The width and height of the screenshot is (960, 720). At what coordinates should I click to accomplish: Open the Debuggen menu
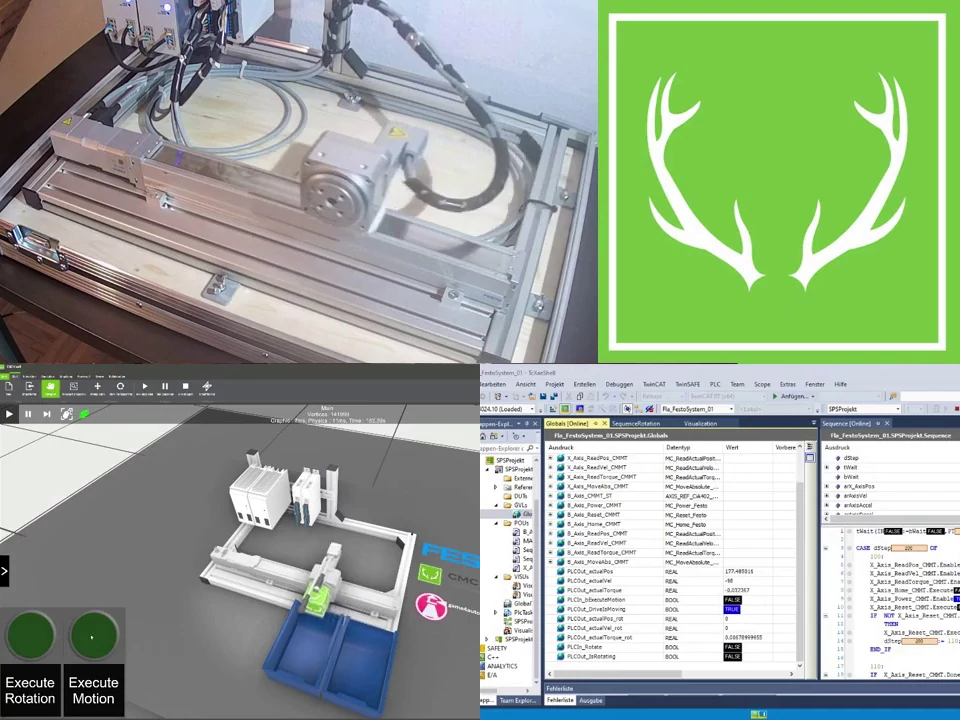point(619,384)
